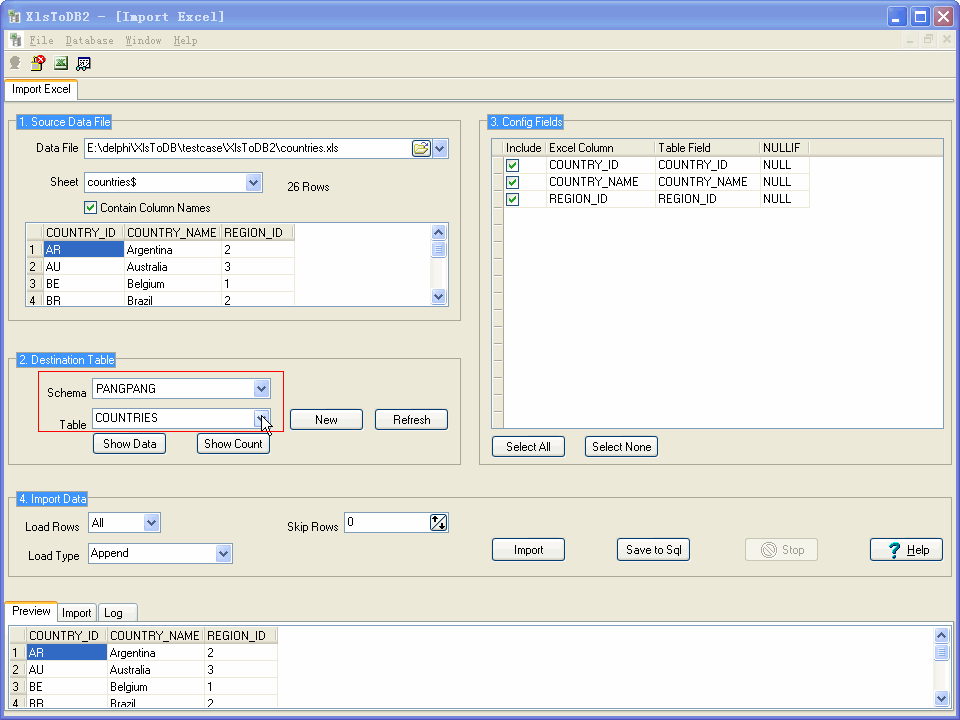The width and height of the screenshot is (960, 720).
Task: Open the File menu
Action: tap(42, 40)
